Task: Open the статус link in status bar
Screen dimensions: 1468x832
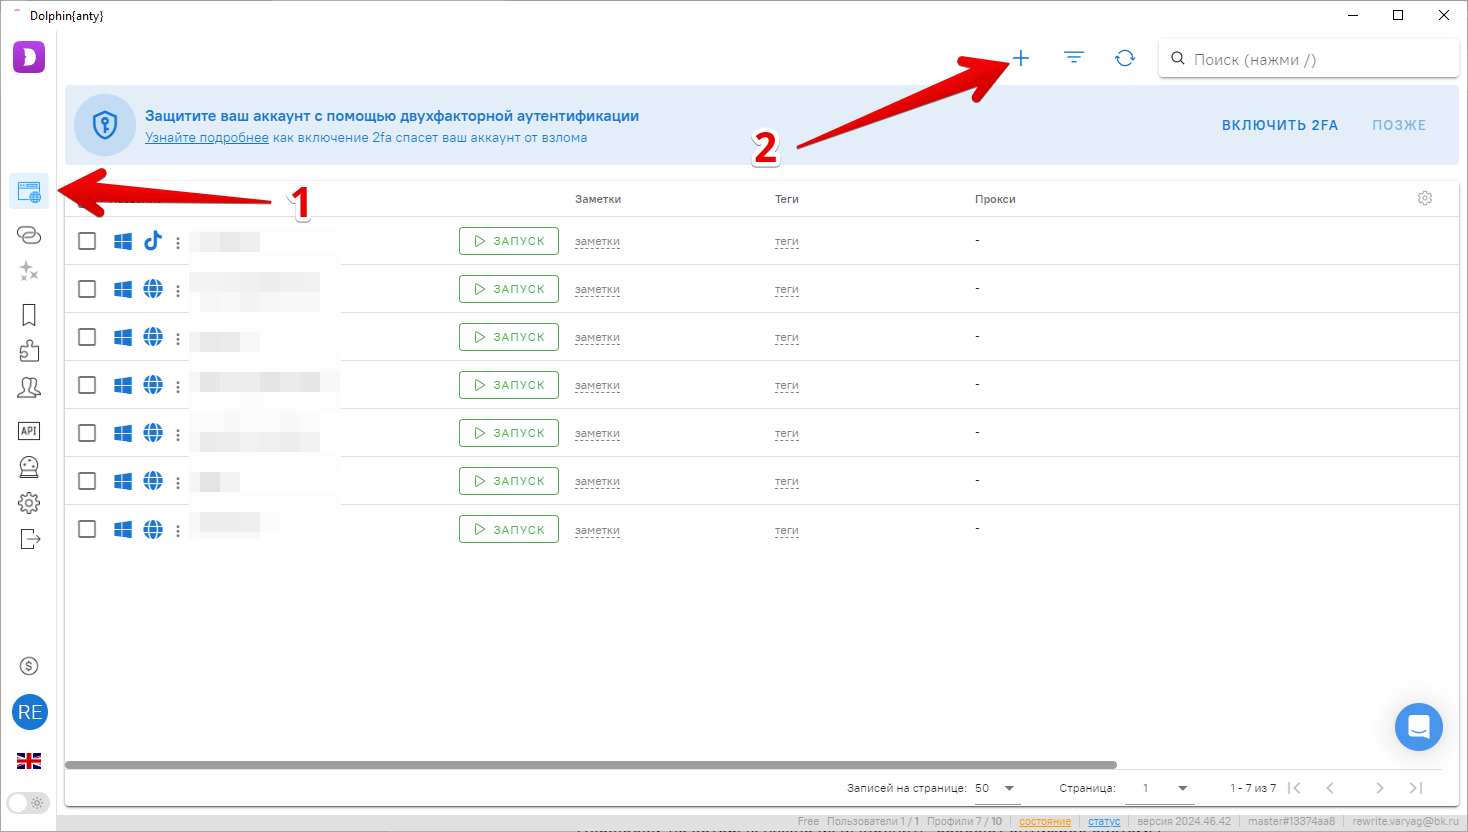Action: click(x=1104, y=822)
